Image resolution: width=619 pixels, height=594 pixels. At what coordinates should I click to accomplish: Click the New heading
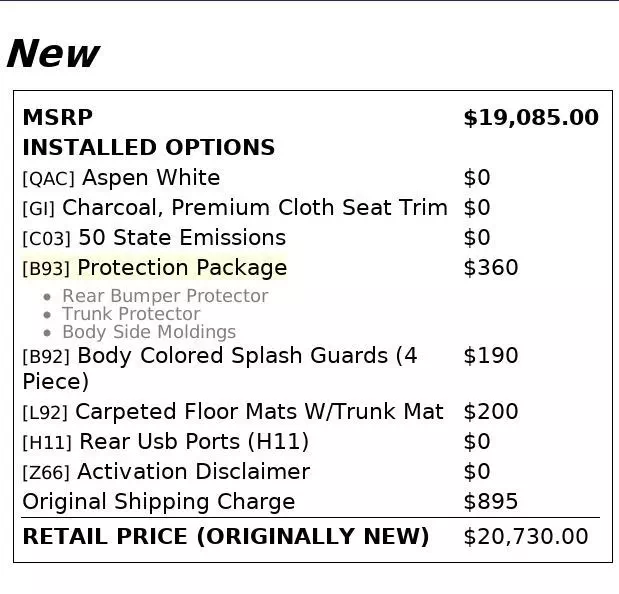[x=52, y=54]
